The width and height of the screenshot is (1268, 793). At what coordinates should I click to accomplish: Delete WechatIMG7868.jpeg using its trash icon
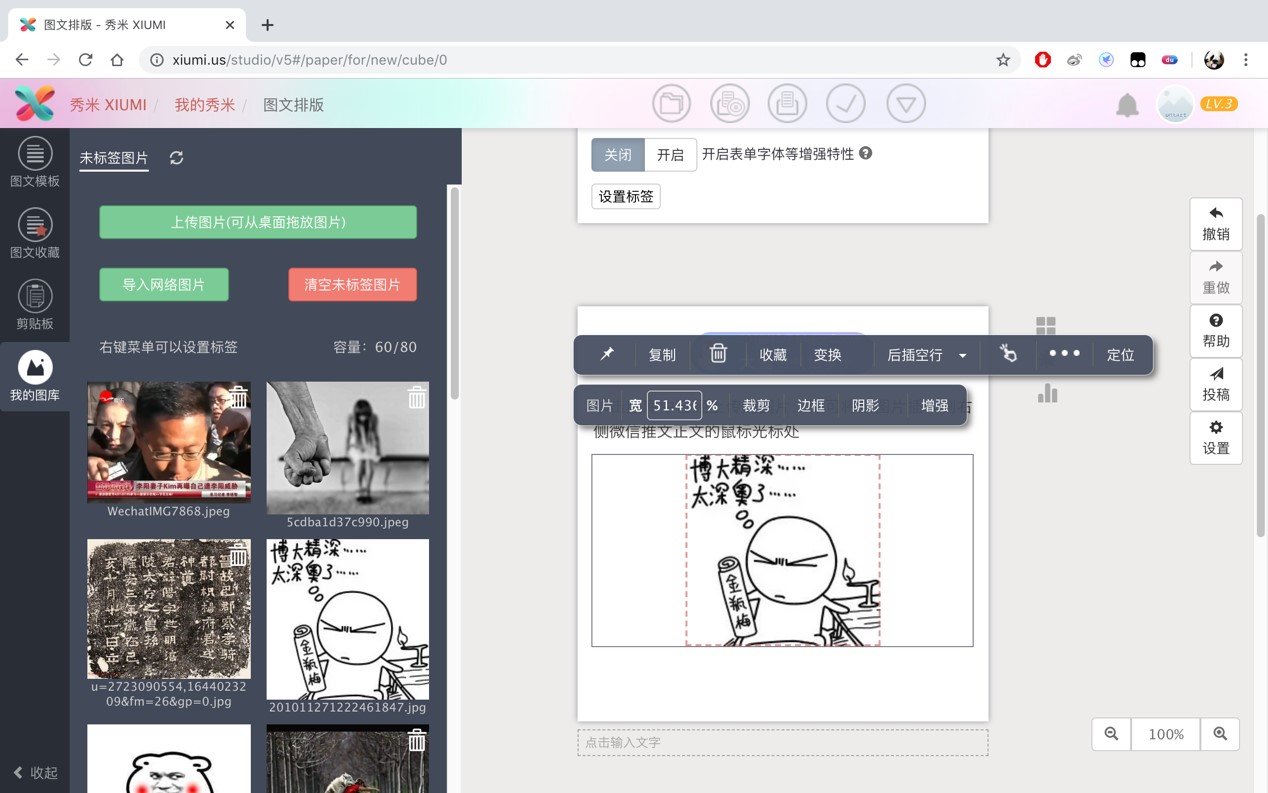(238, 397)
